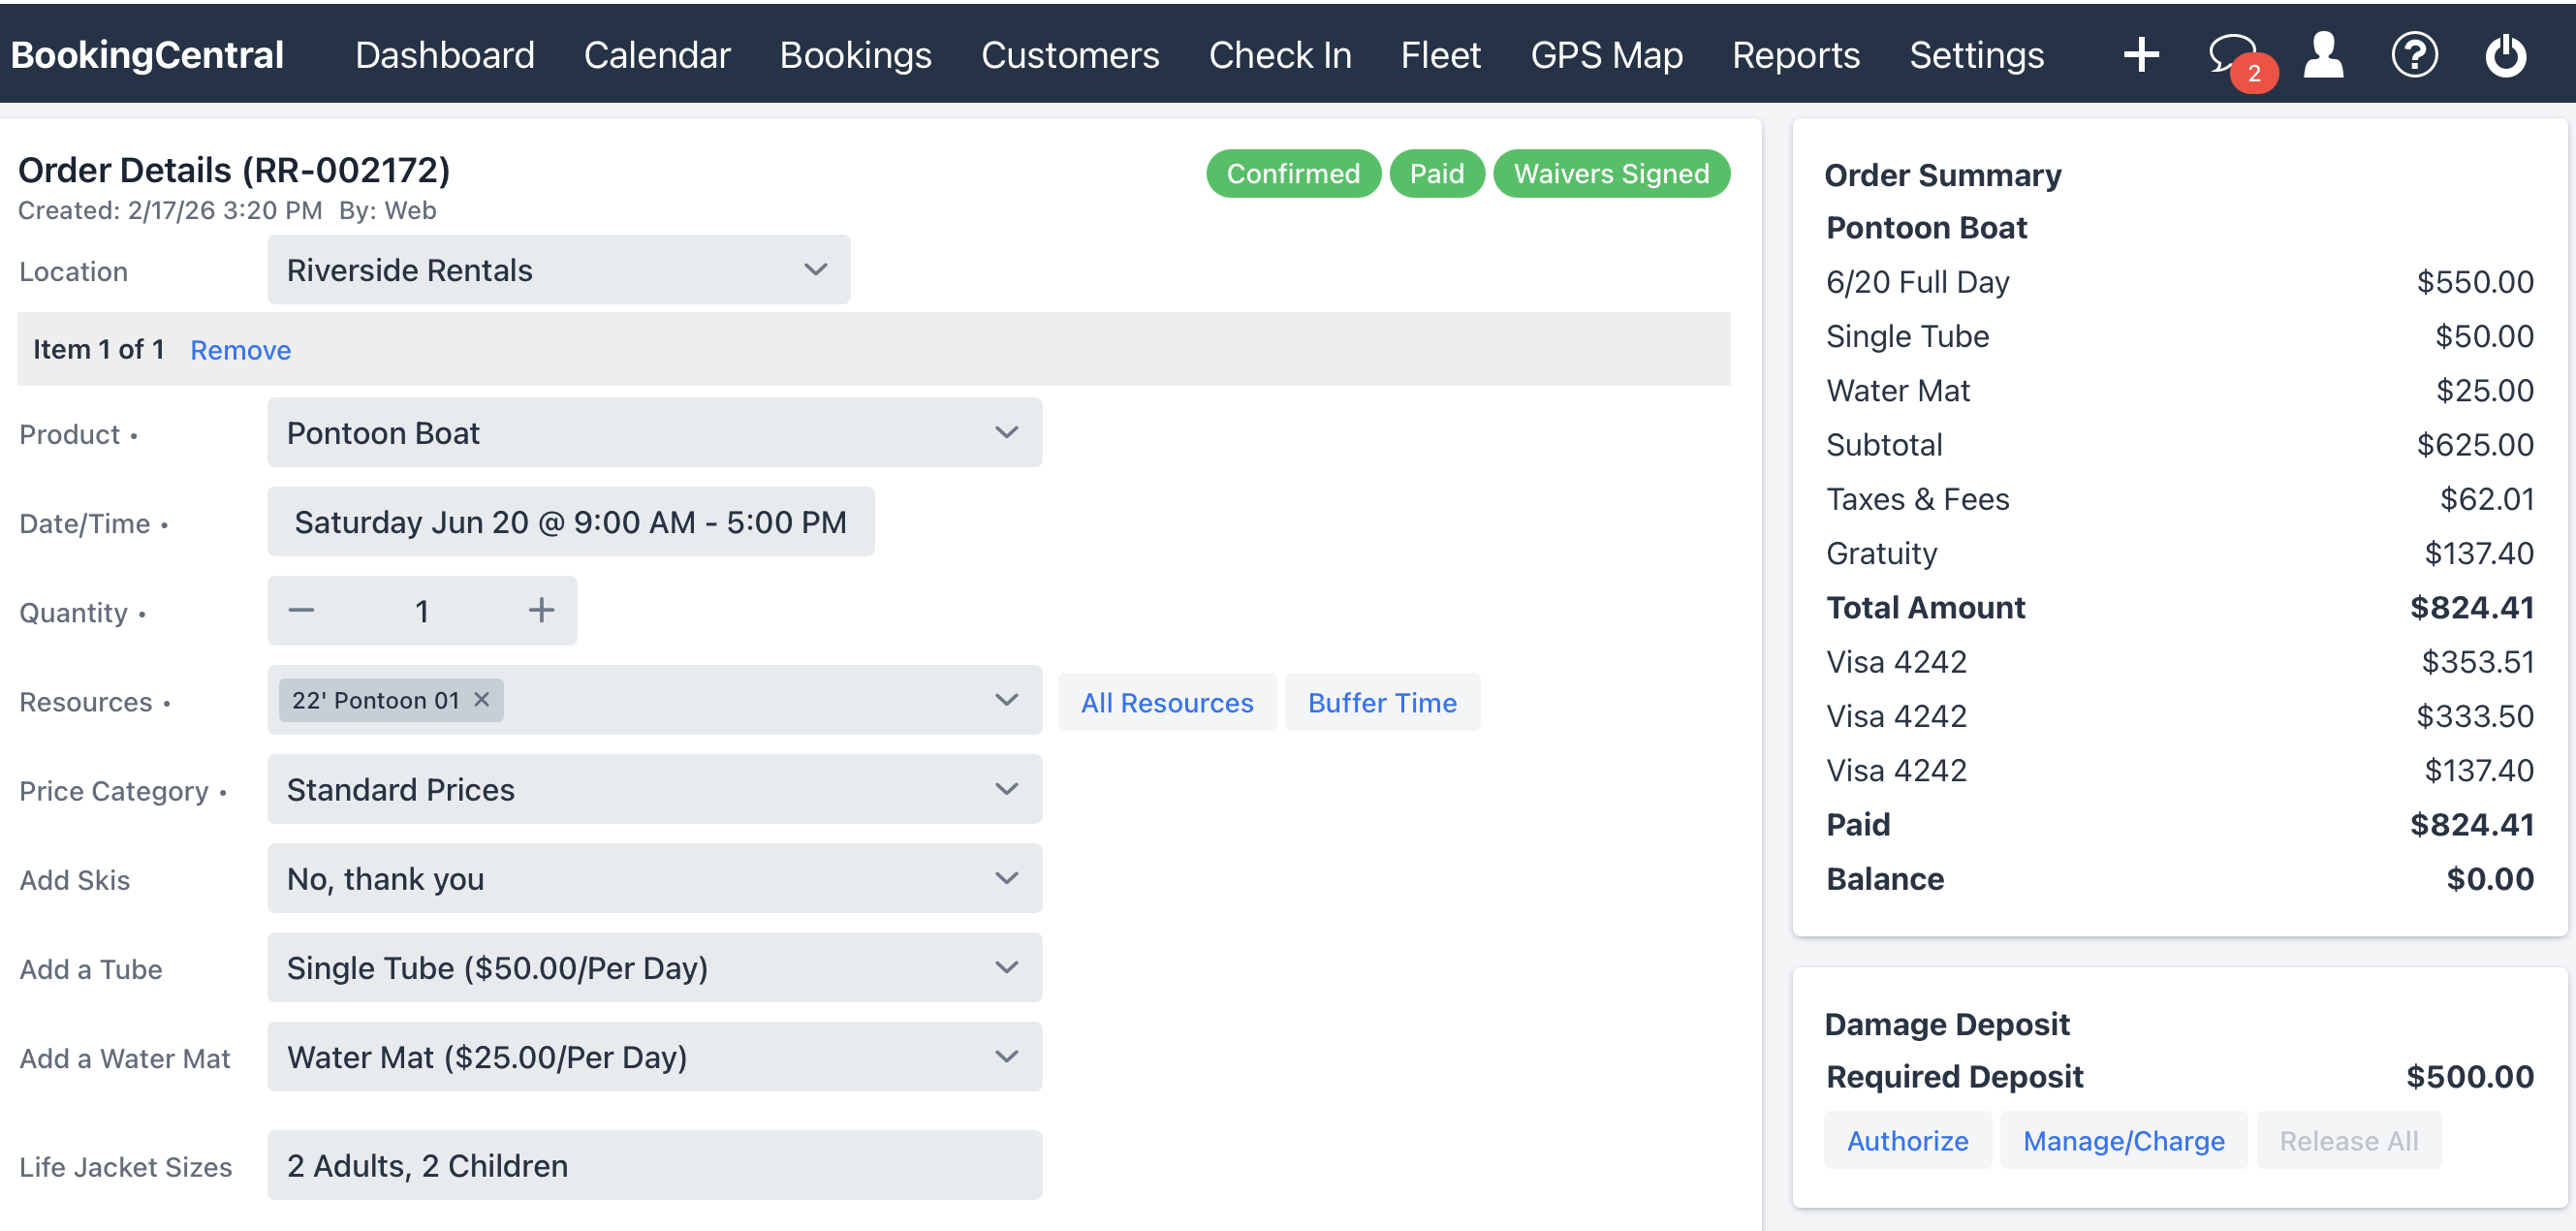
Task: Open the Location Riverside Rentals dropdown
Action: (558, 269)
